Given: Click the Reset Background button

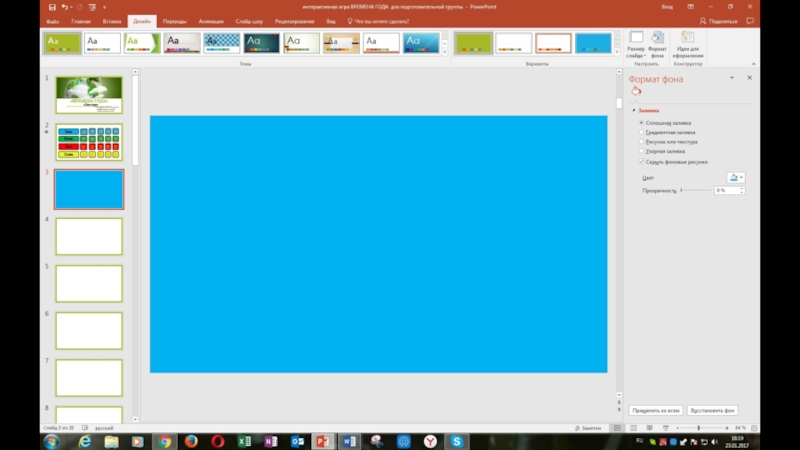Looking at the screenshot, I should coord(715,410).
